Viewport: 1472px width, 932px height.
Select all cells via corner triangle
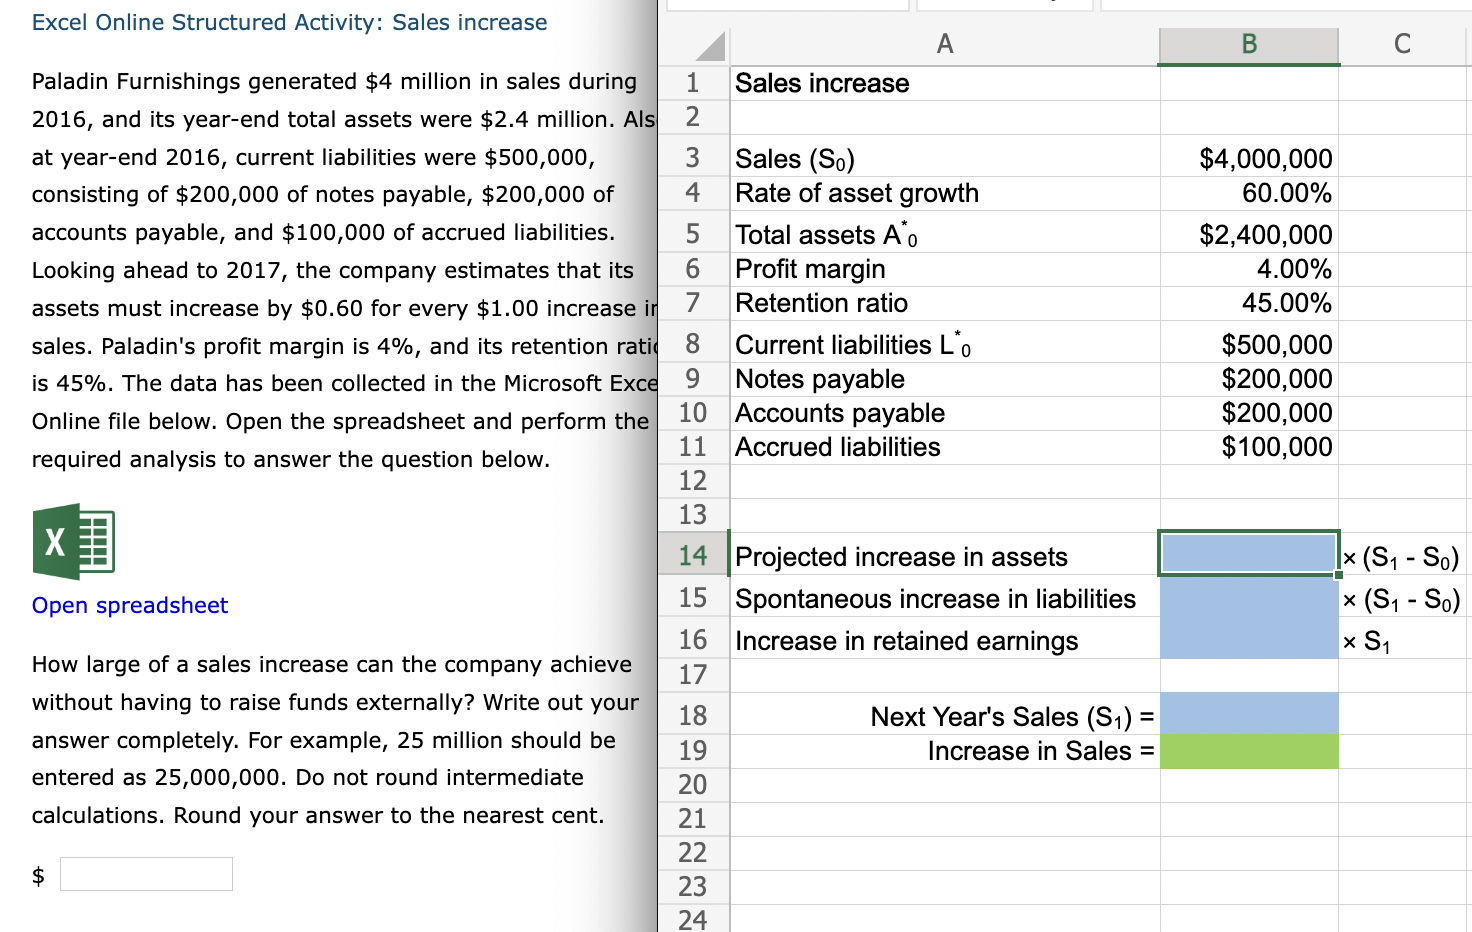click(x=709, y=46)
